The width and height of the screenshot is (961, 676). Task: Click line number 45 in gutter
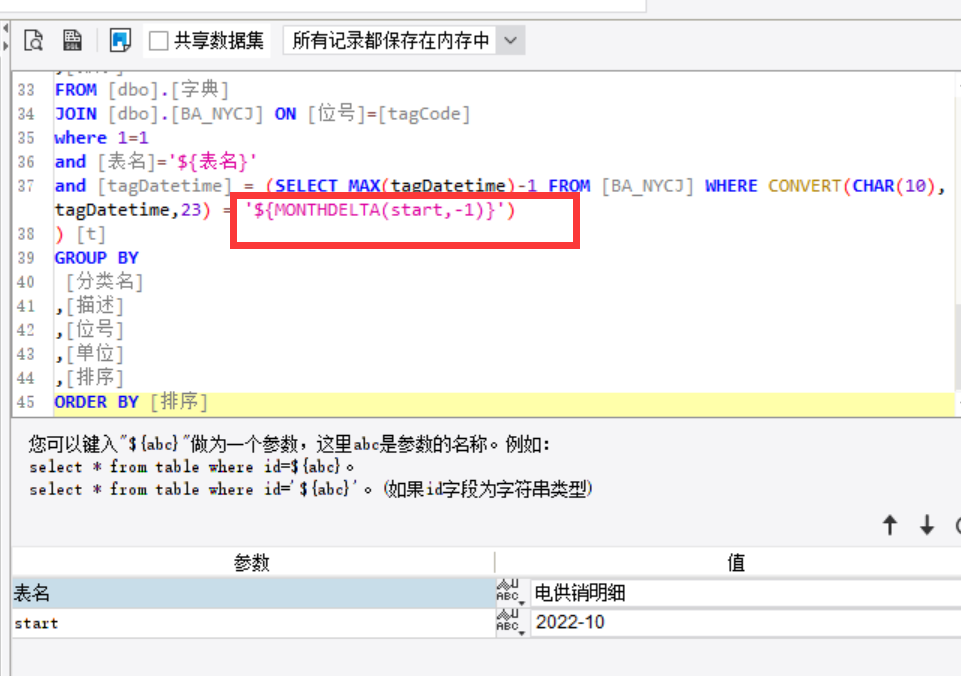(26, 403)
